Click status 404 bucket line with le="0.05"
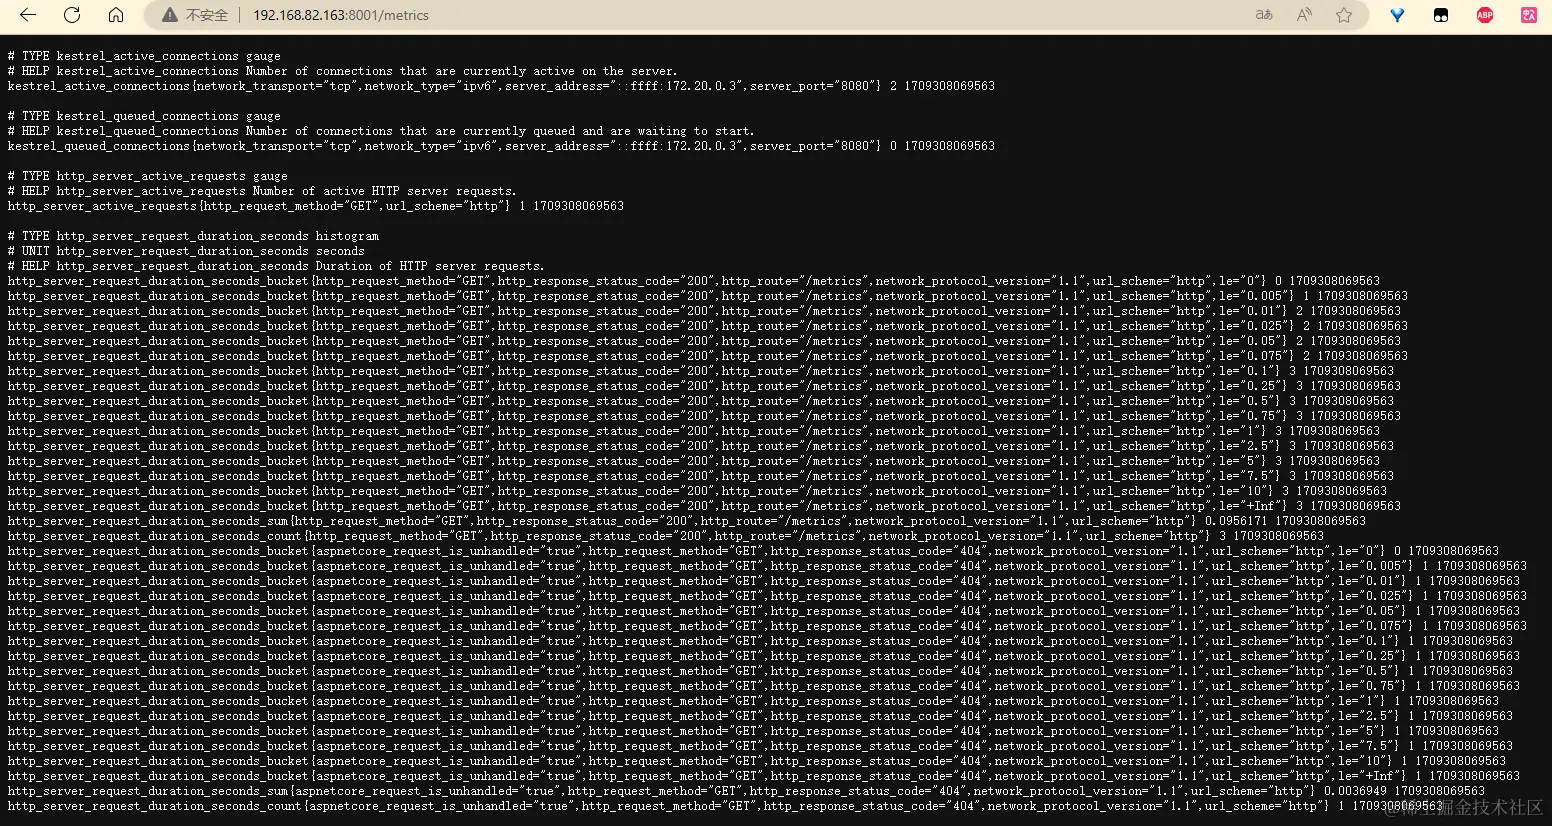This screenshot has height=826, width=1552. point(763,611)
